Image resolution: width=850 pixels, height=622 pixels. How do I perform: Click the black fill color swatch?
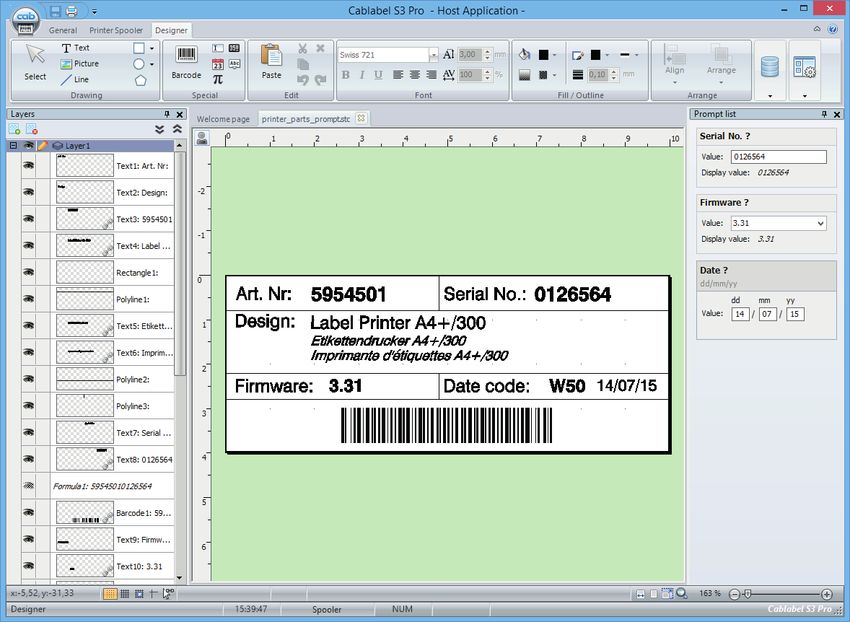click(x=543, y=55)
